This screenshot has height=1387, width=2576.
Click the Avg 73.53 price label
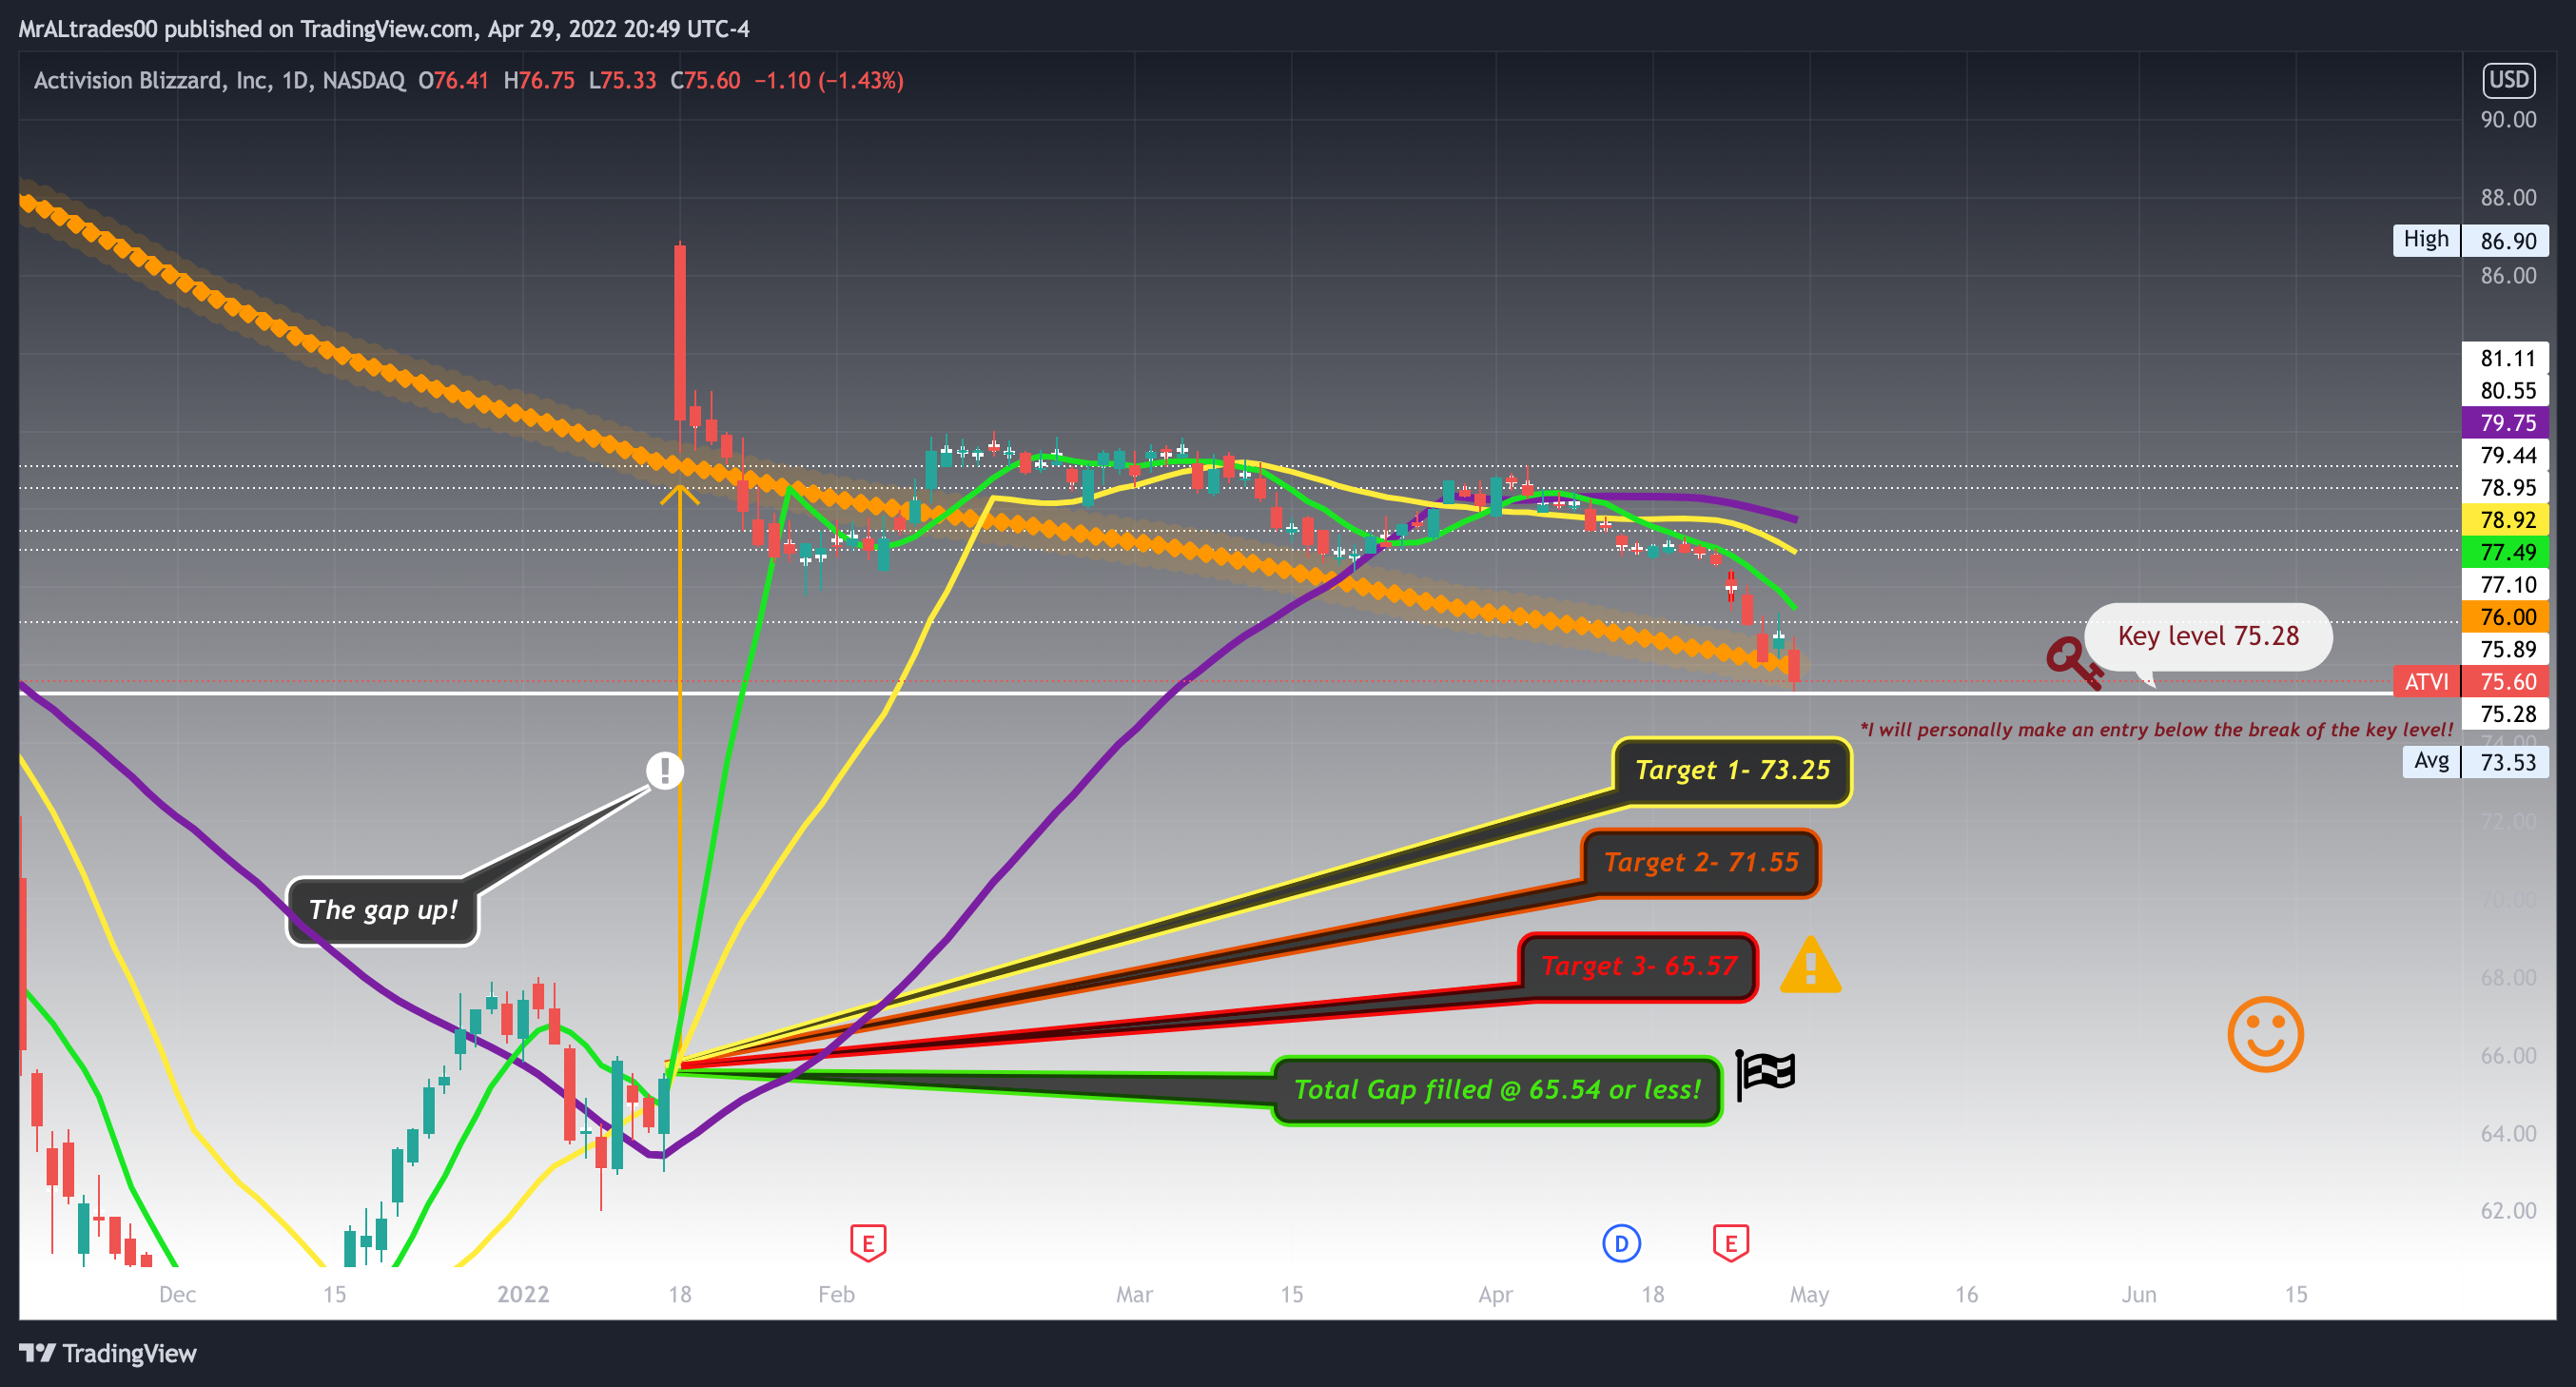(2475, 761)
